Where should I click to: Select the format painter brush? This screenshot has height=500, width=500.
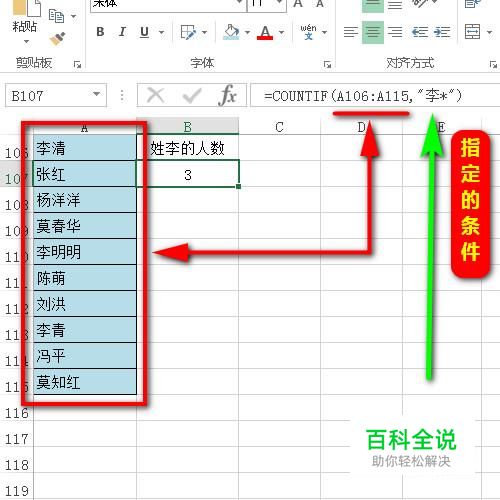[x=57, y=39]
